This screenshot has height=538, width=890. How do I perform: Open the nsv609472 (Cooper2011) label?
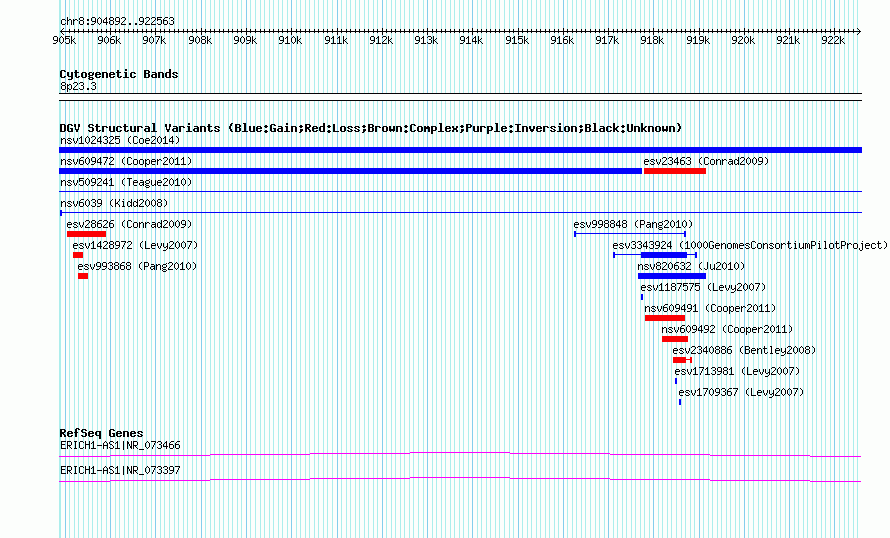(126, 161)
